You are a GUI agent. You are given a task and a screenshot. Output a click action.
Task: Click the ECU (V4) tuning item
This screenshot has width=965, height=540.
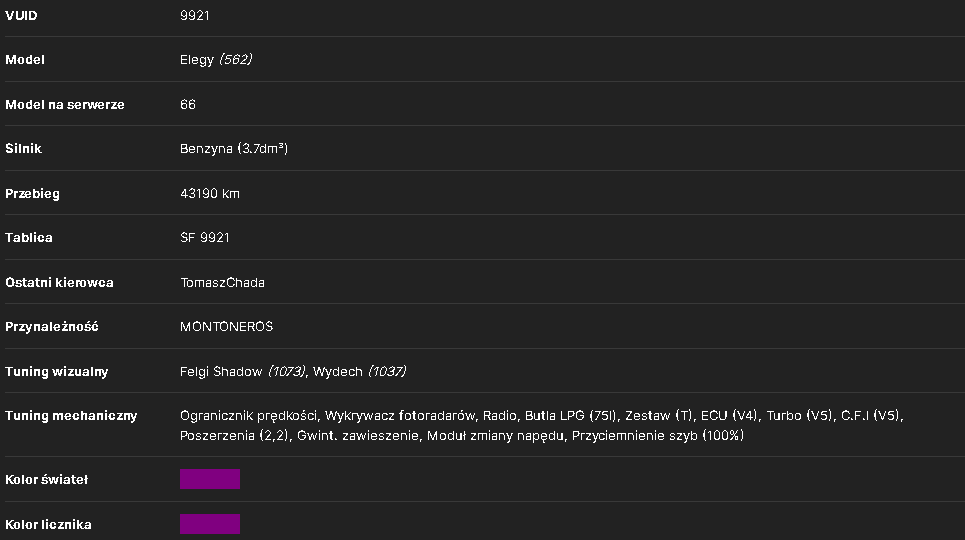pyautogui.click(x=729, y=416)
